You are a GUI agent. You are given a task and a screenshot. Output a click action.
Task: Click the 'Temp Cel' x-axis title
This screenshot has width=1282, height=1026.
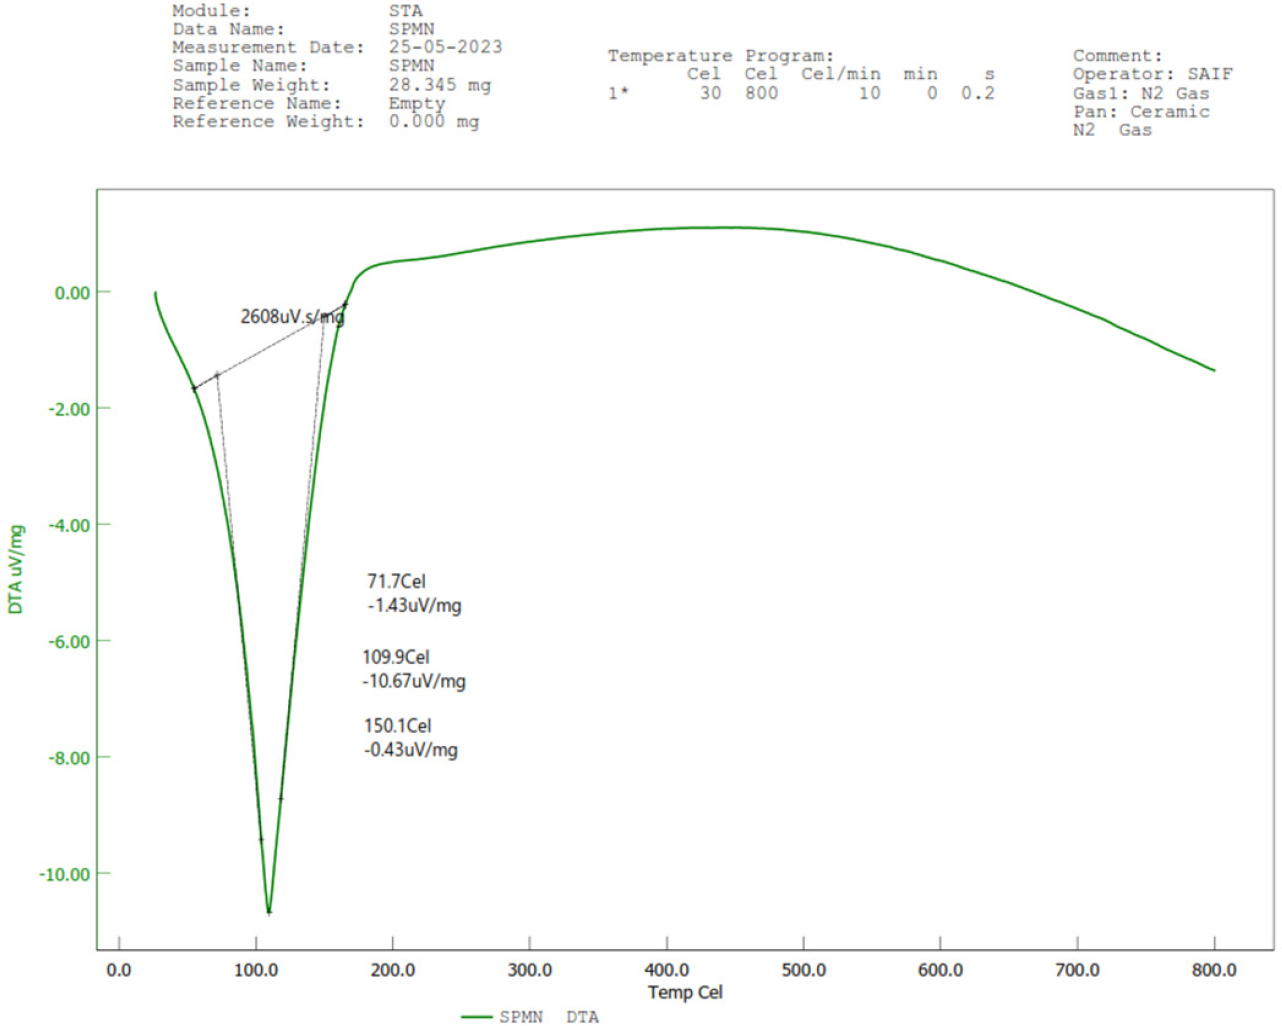pyautogui.click(x=685, y=992)
